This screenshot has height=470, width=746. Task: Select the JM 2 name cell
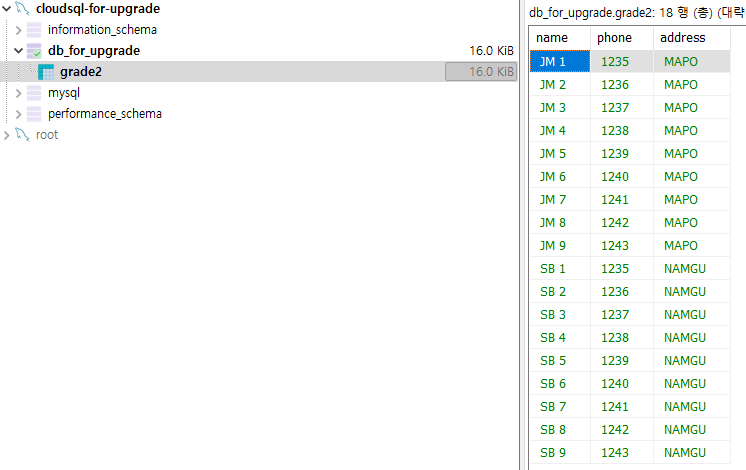[560, 85]
